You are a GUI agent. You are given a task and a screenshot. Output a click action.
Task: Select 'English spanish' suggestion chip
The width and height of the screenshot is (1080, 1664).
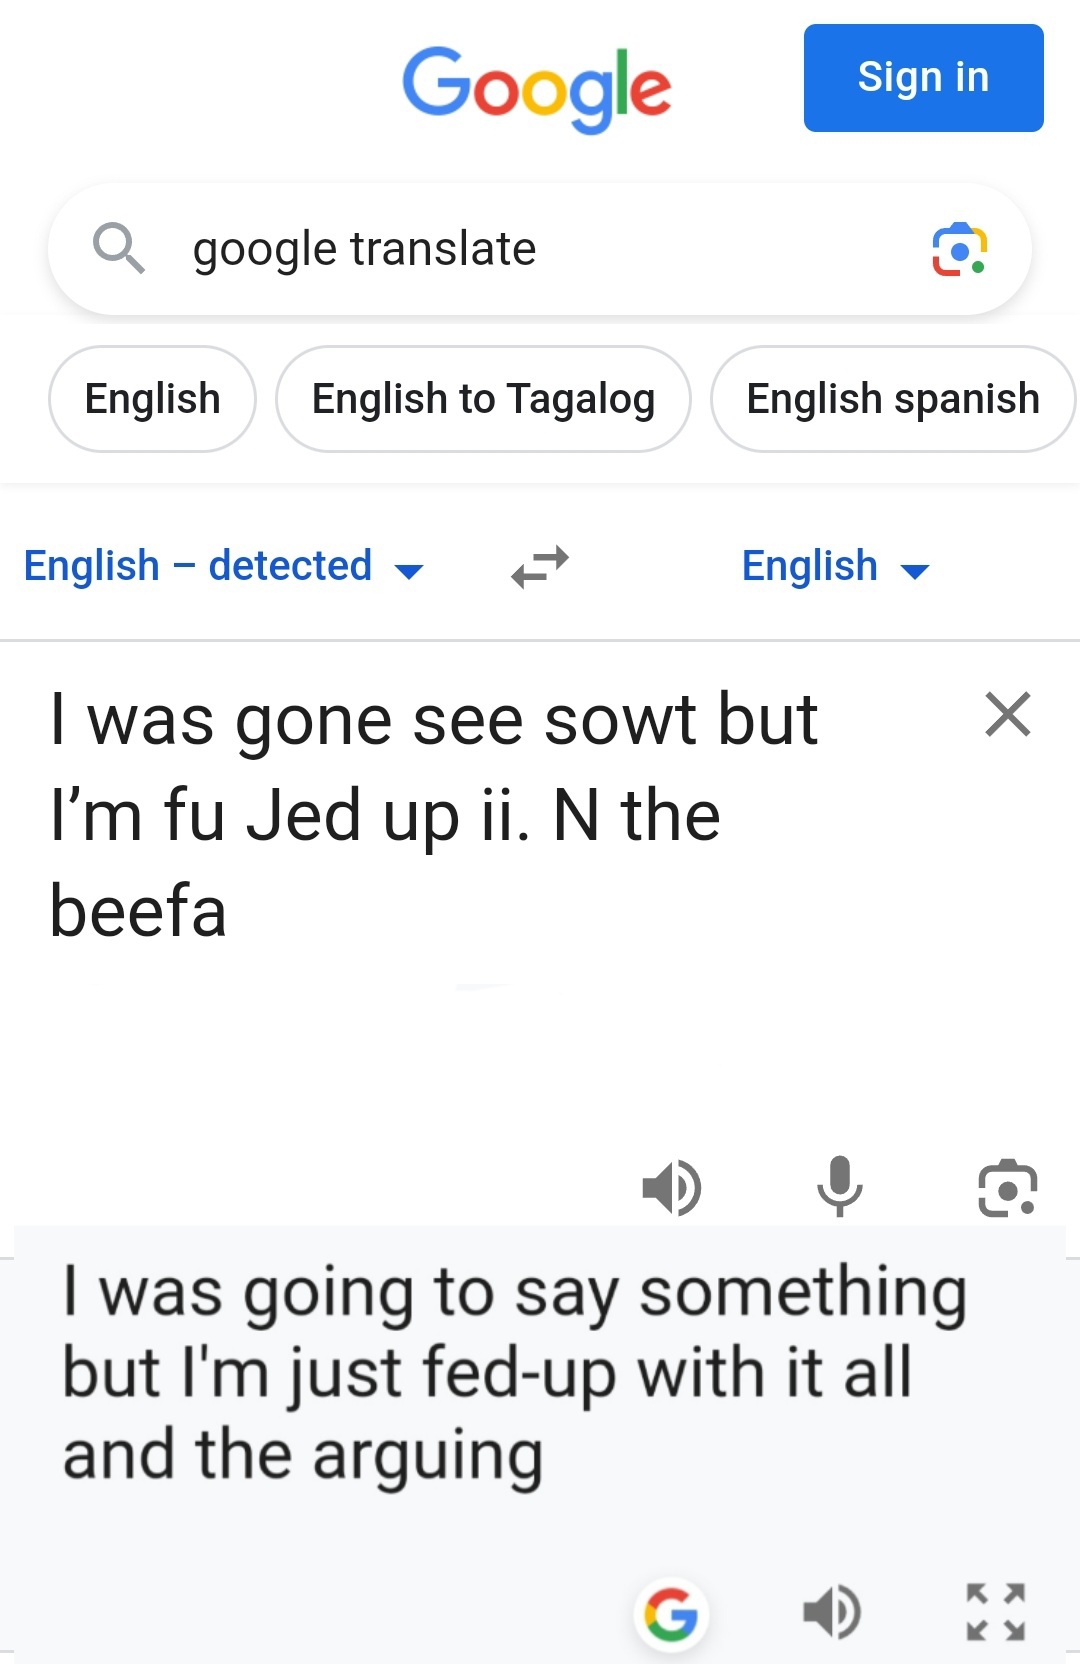[892, 399]
